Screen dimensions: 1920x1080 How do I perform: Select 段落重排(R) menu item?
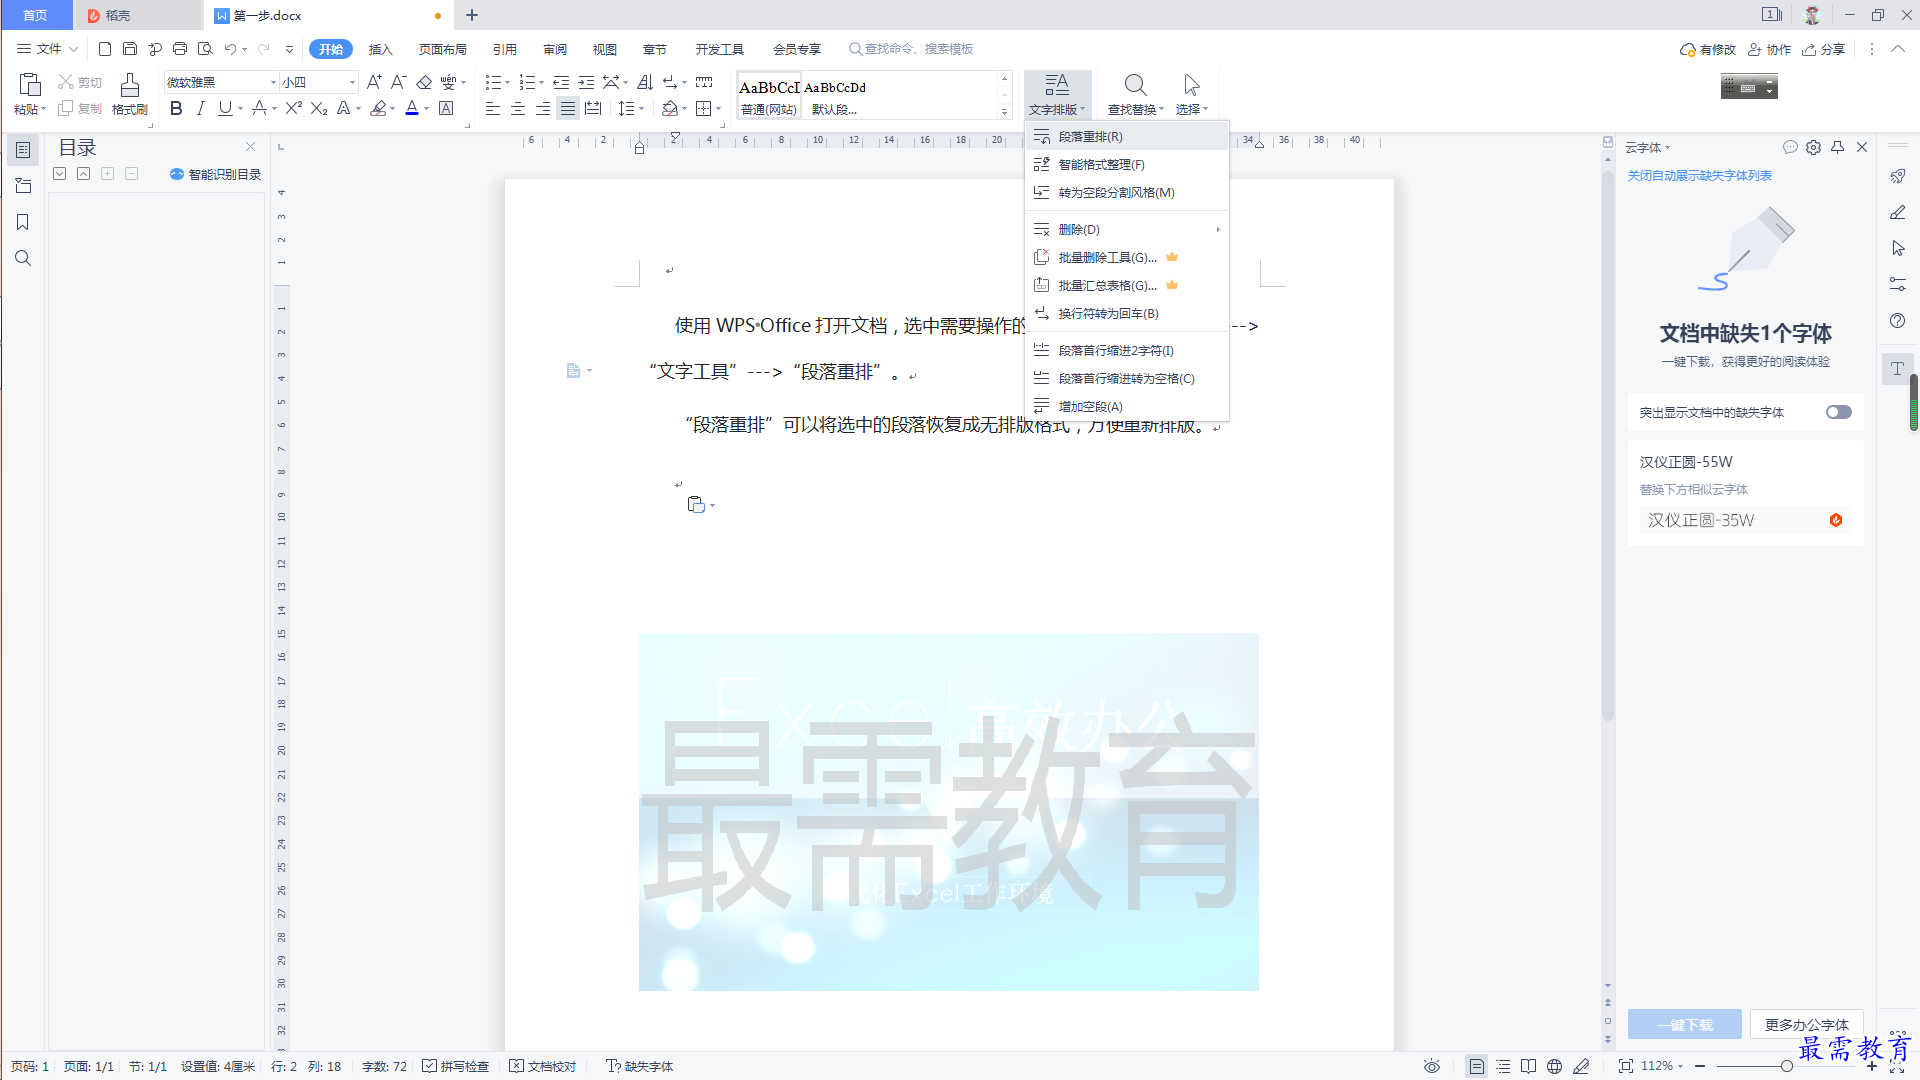coord(1127,136)
